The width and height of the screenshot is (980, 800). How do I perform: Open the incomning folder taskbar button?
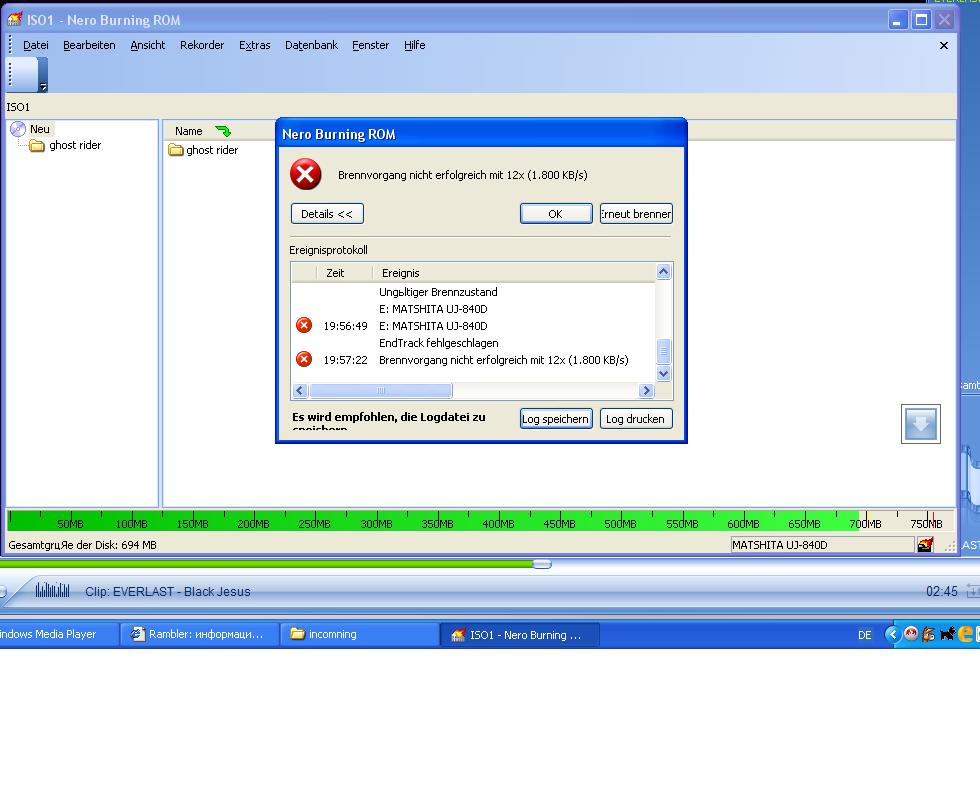(x=359, y=634)
